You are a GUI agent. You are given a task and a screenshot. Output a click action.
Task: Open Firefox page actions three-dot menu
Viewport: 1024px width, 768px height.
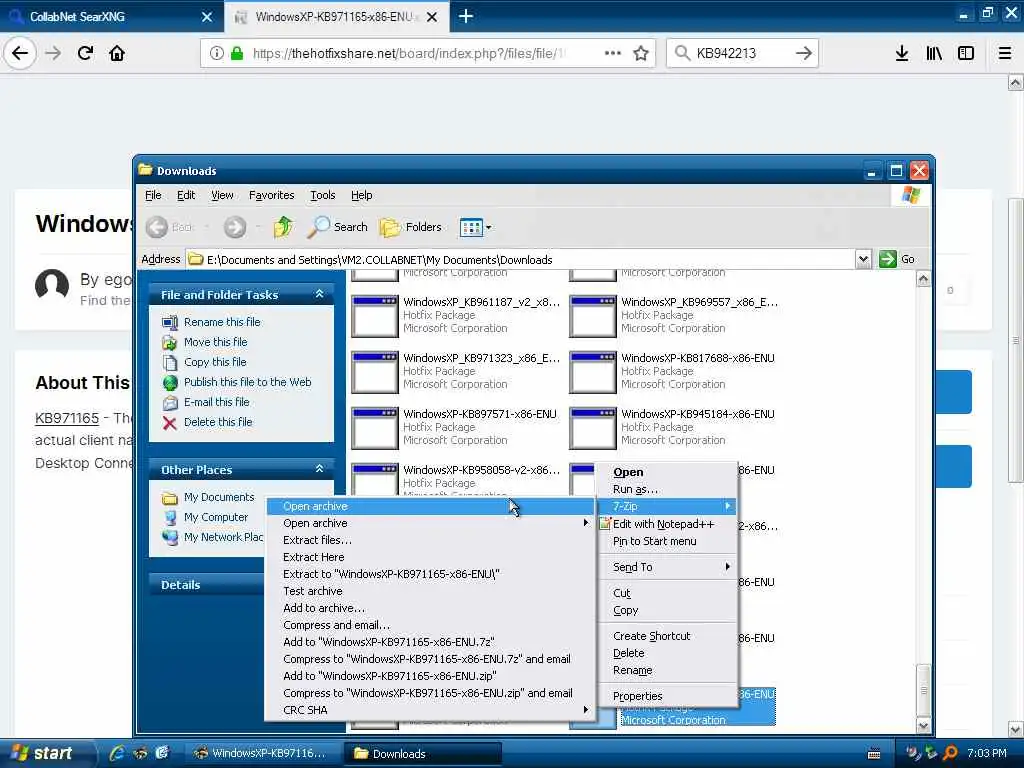point(613,53)
